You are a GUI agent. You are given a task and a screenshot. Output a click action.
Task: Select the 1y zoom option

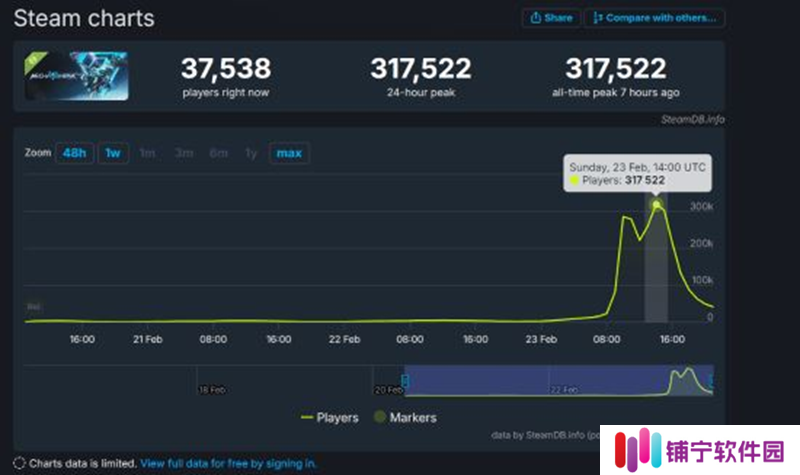[x=251, y=153]
